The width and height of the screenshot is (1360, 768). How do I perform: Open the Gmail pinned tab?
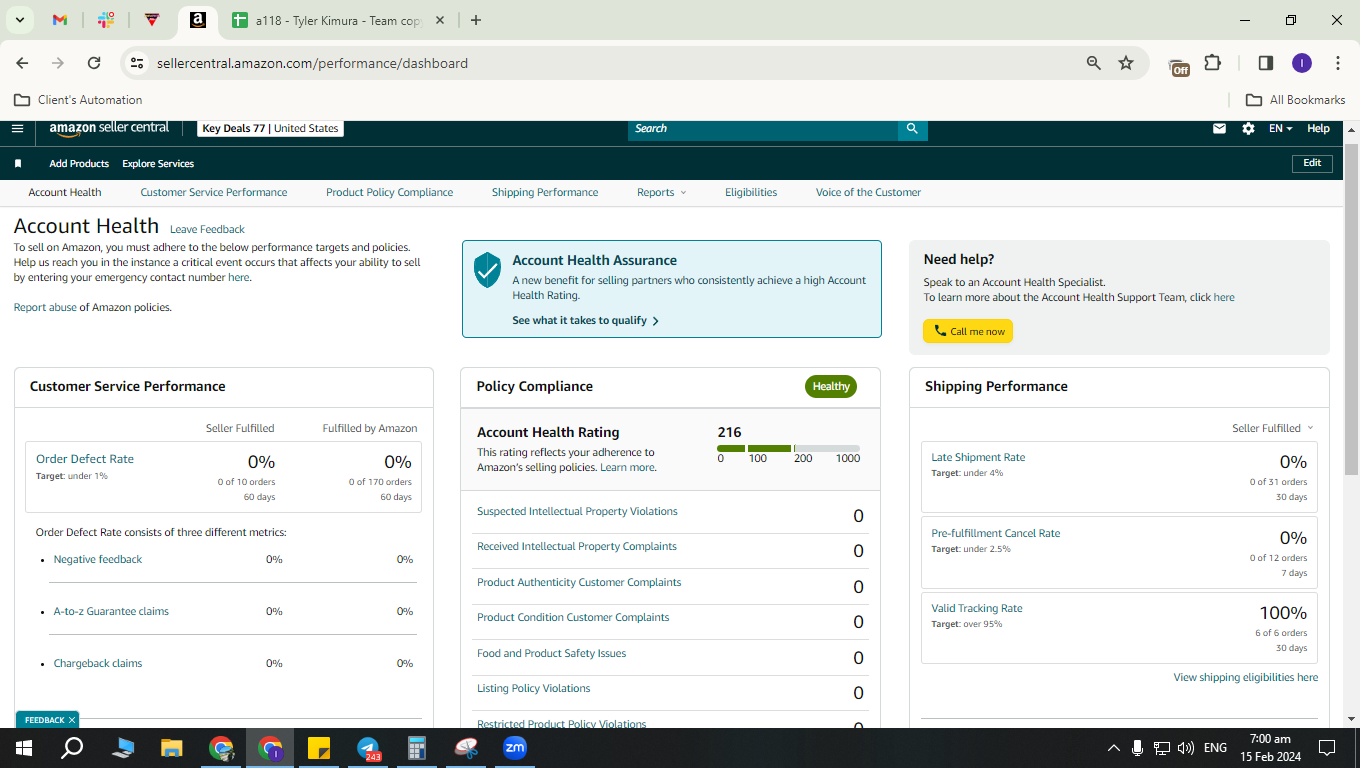[59, 20]
